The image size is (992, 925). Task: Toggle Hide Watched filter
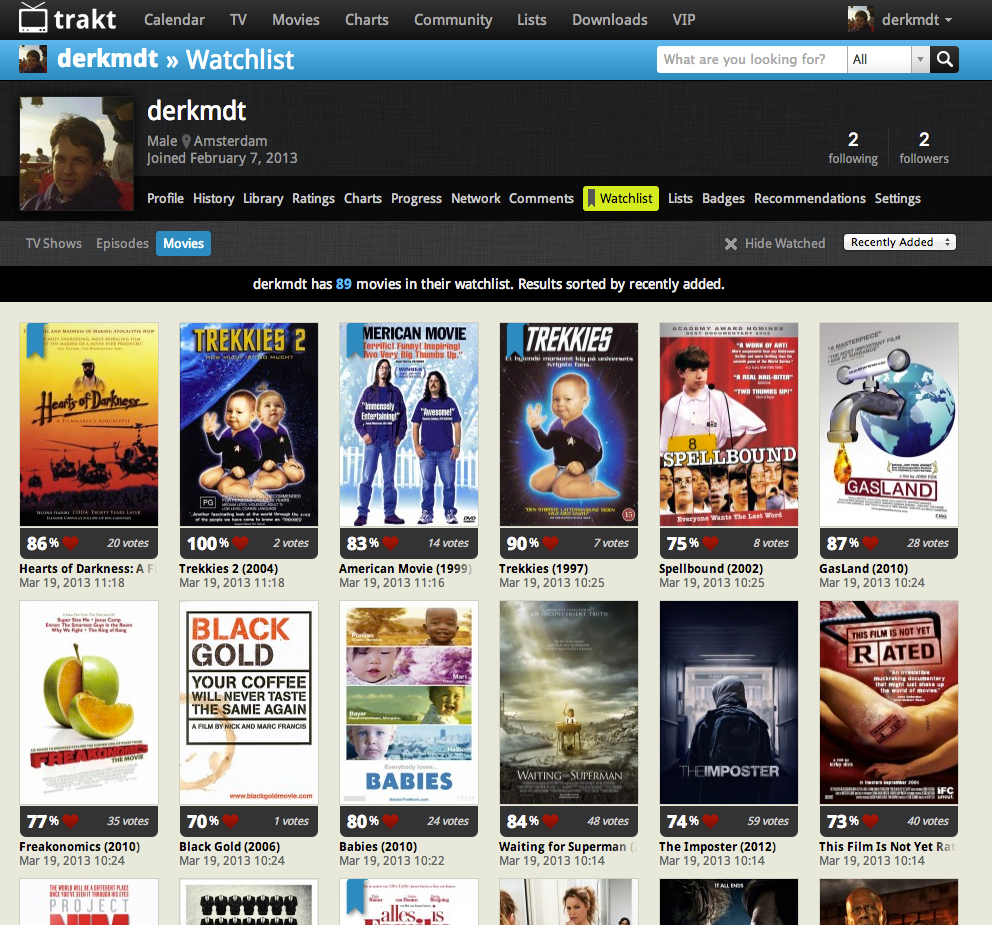coord(775,244)
